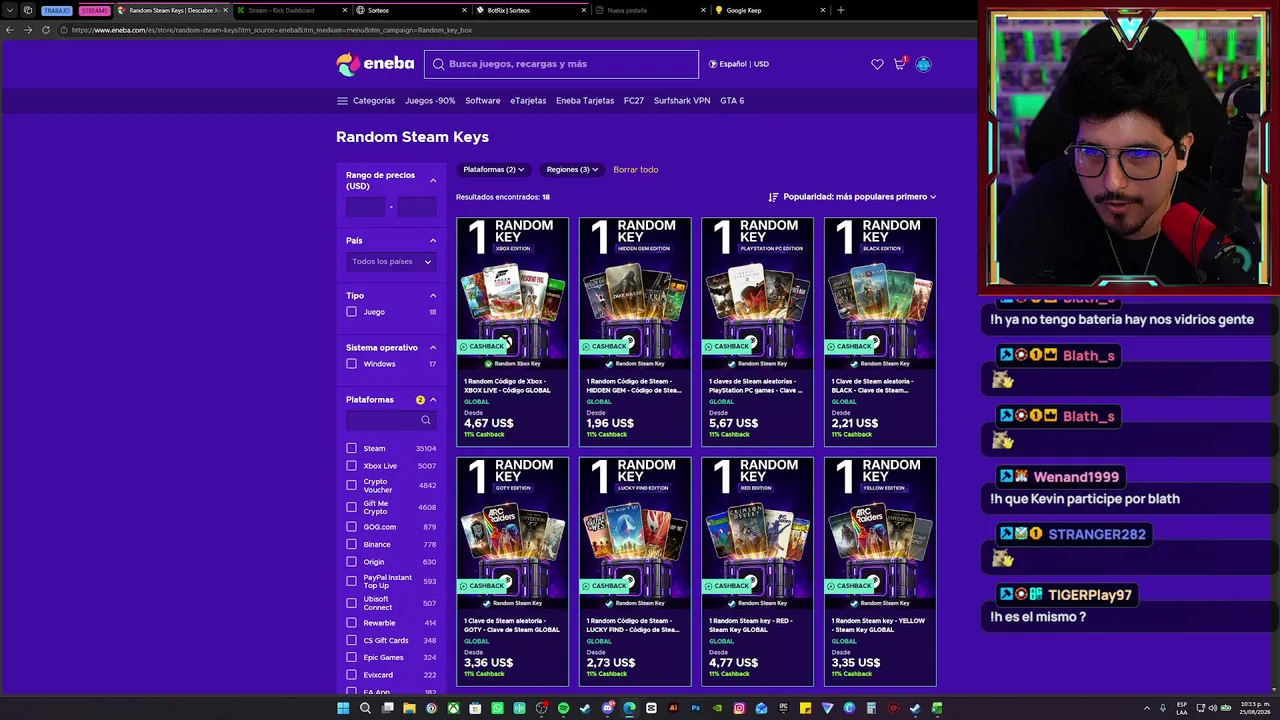Open the Todos los países dropdown

pos(391,262)
